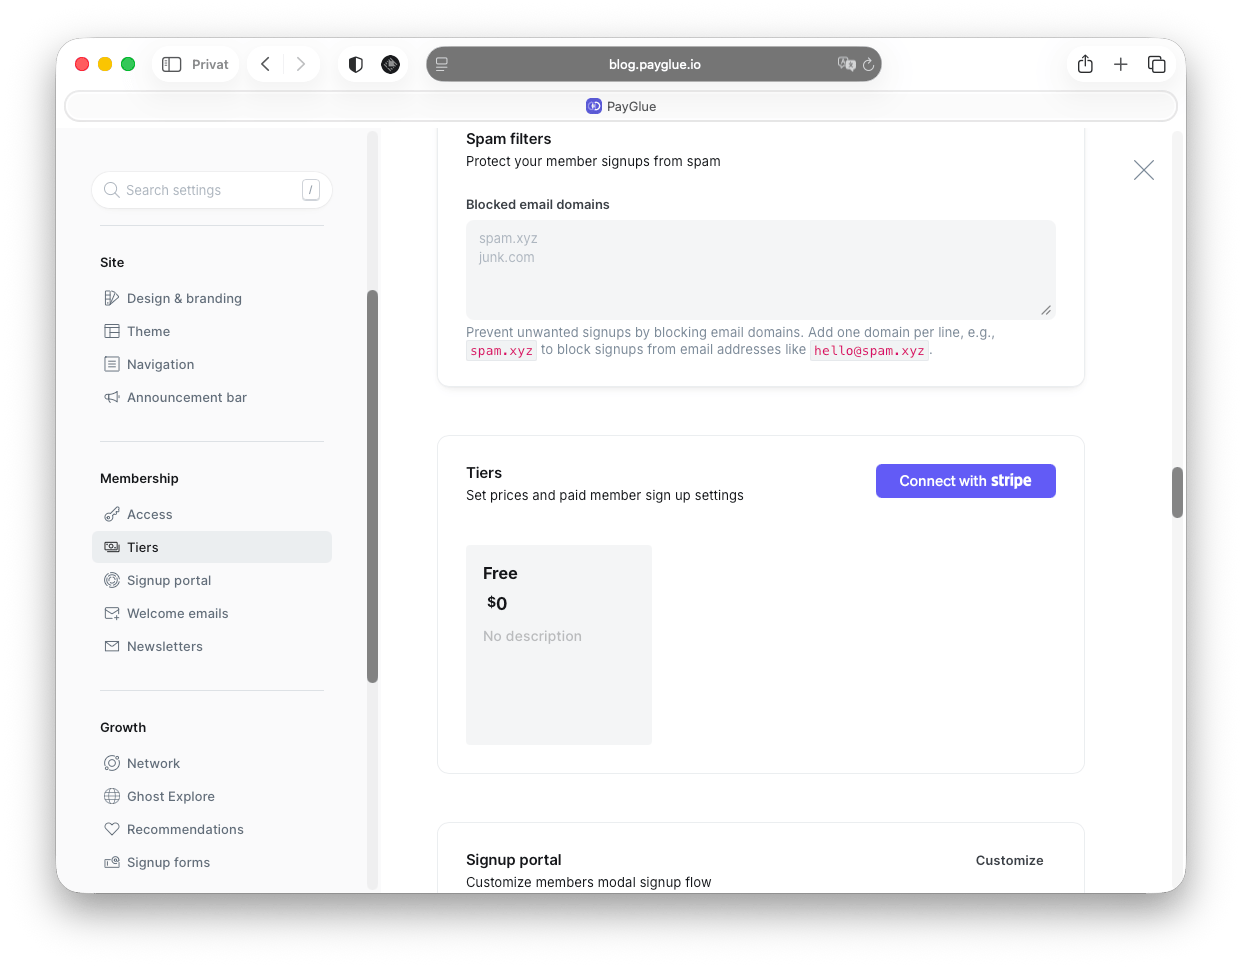Image resolution: width=1242 pixels, height=967 pixels.
Task: Click the 'No description' text
Action: [532, 636]
